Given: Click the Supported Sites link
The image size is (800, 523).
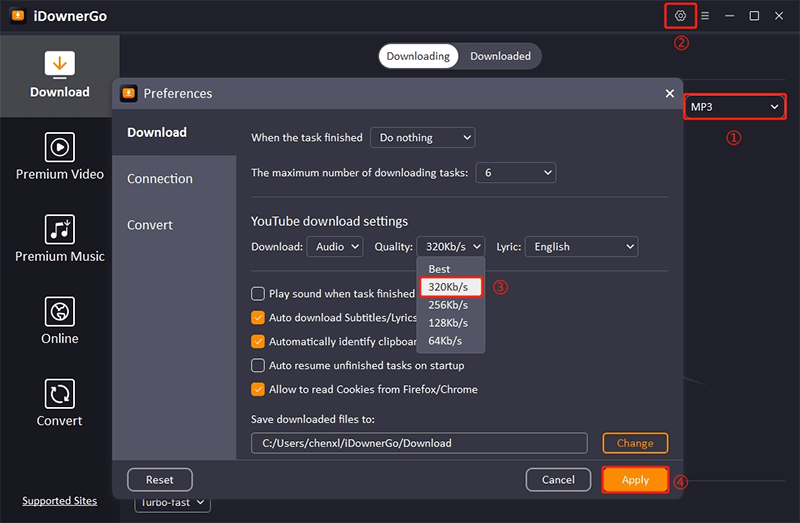Looking at the screenshot, I should coord(59,501).
